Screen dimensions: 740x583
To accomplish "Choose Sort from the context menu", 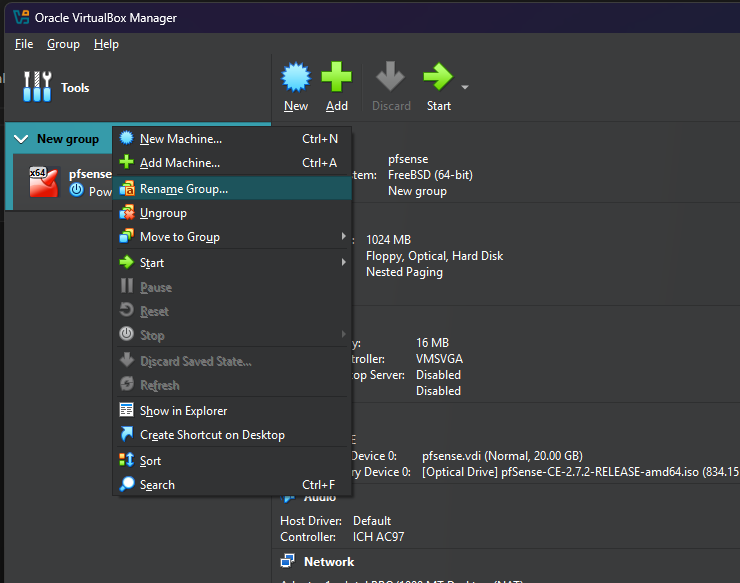I will tap(232, 460).
